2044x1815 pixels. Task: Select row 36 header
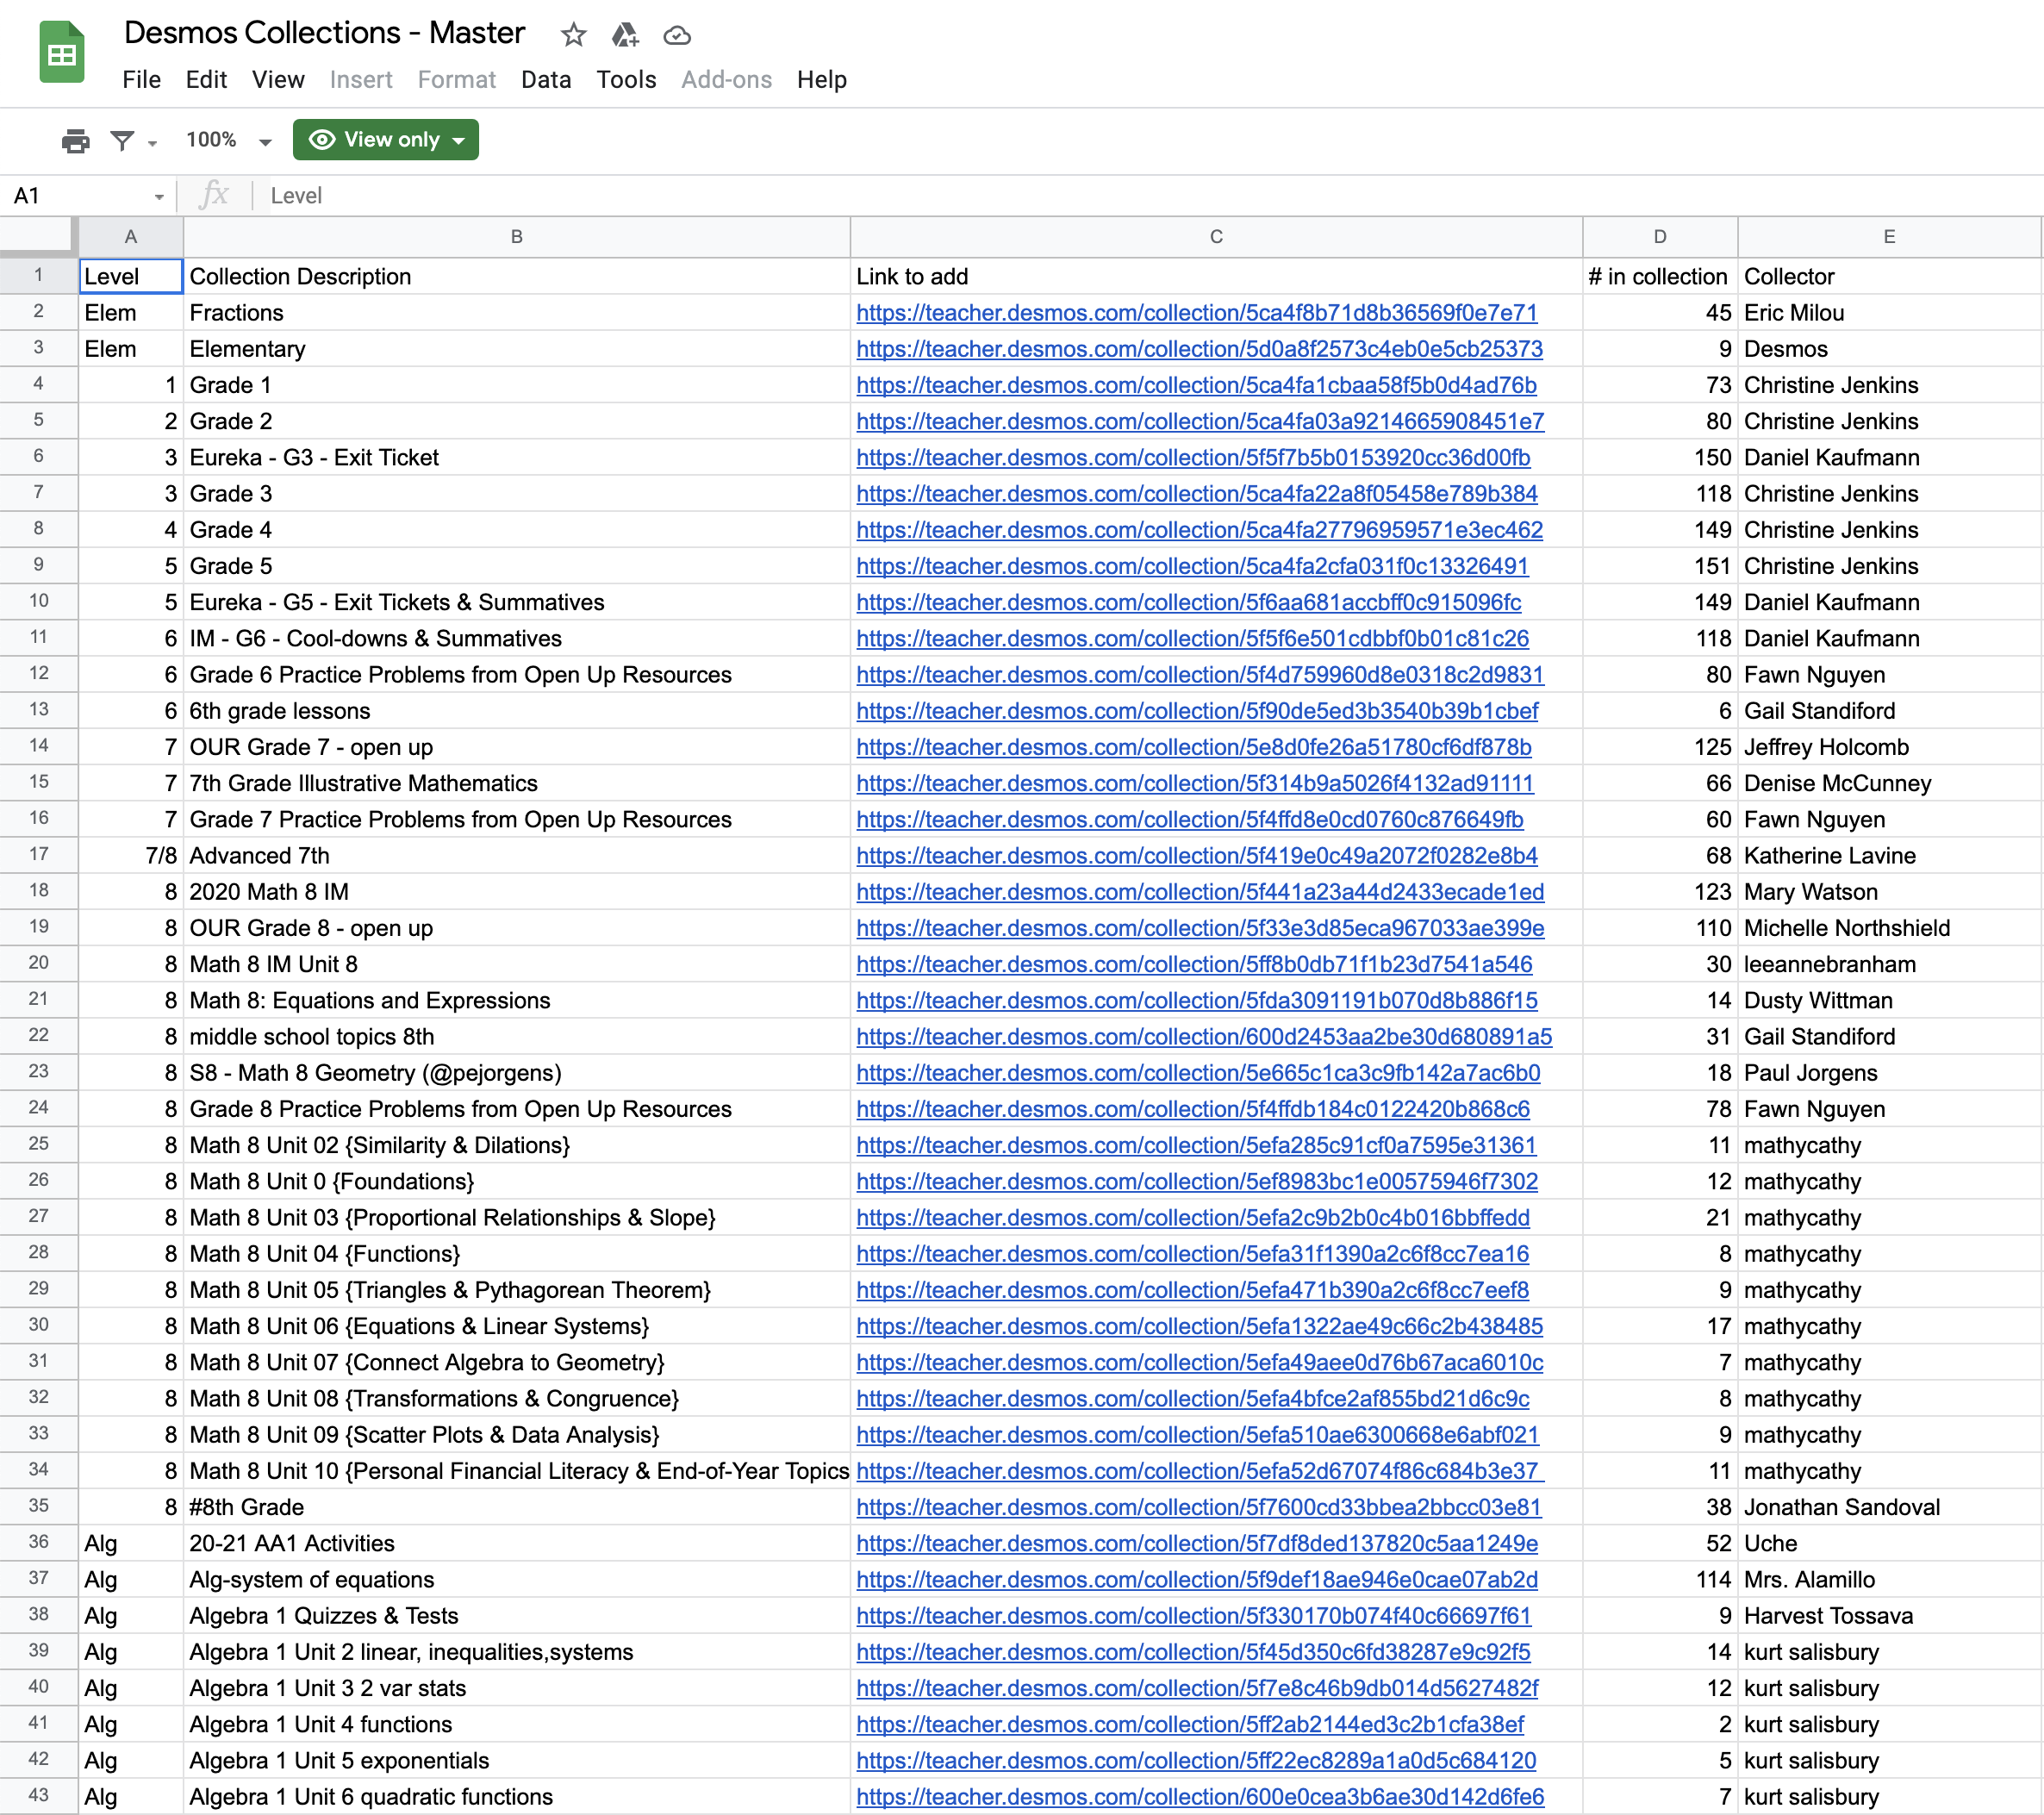(x=39, y=1543)
